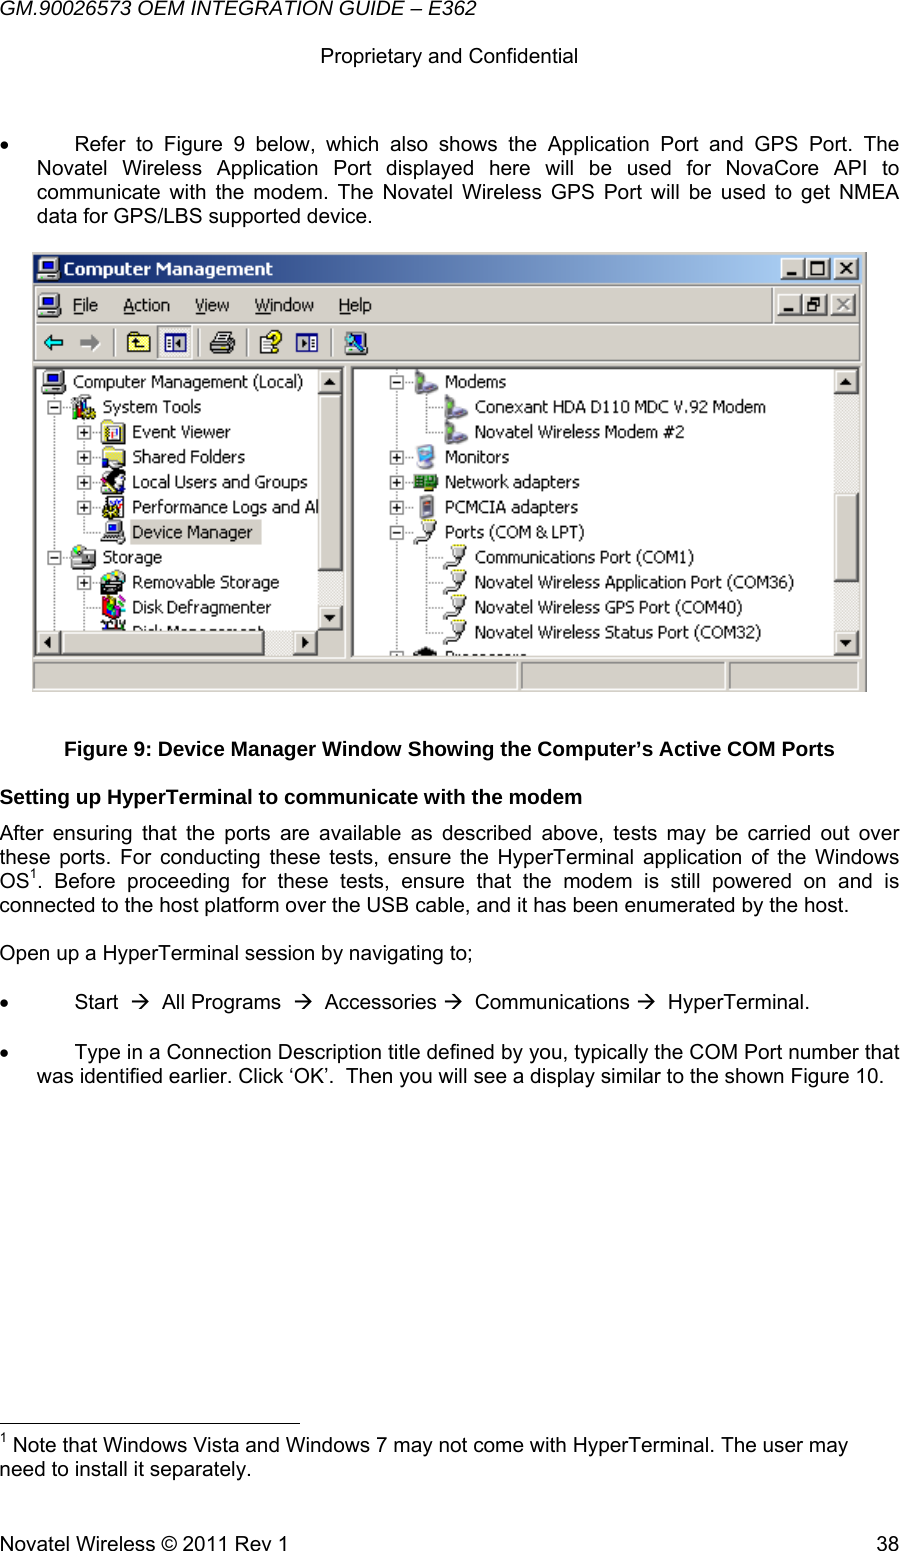
Task: Click left pane horizontal scroll left arrow
Action: [x=50, y=642]
